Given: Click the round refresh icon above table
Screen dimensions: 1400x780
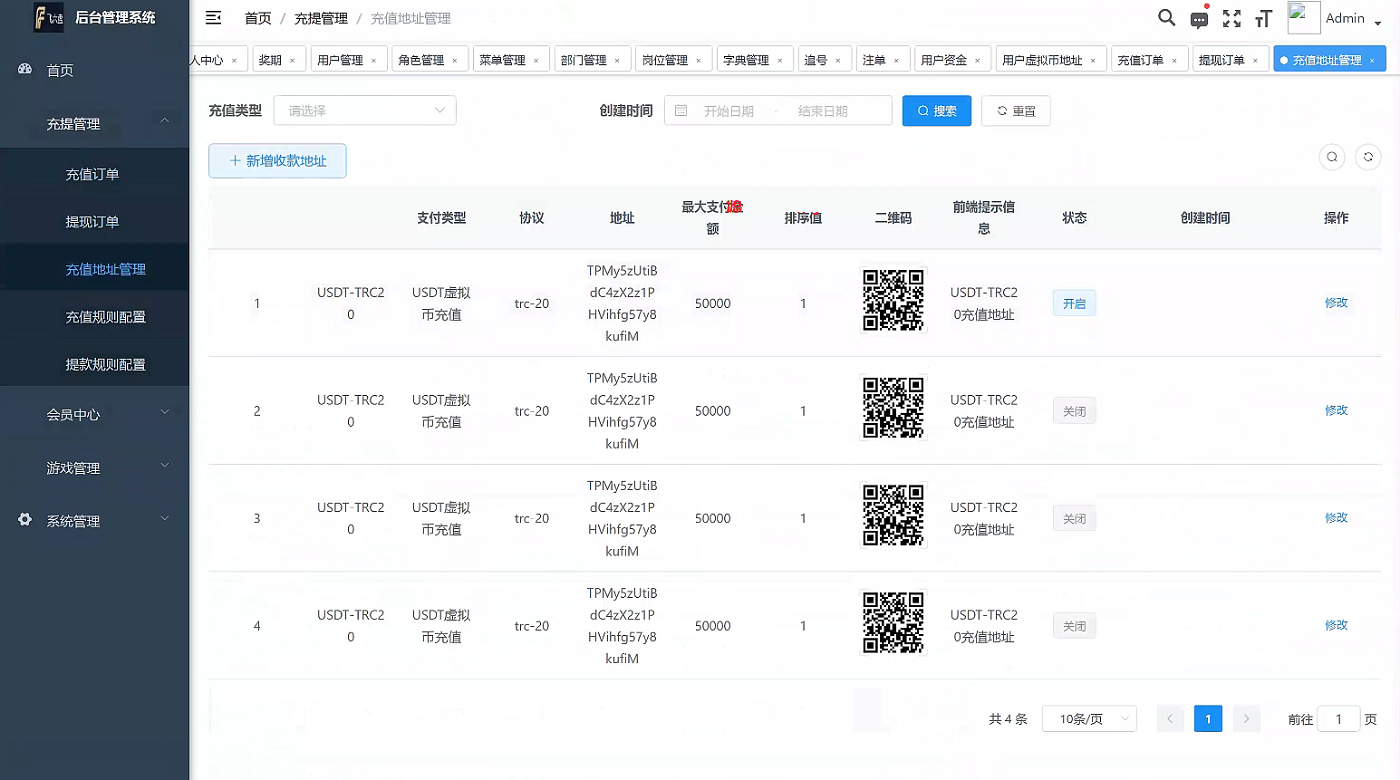Looking at the screenshot, I should coord(1368,157).
